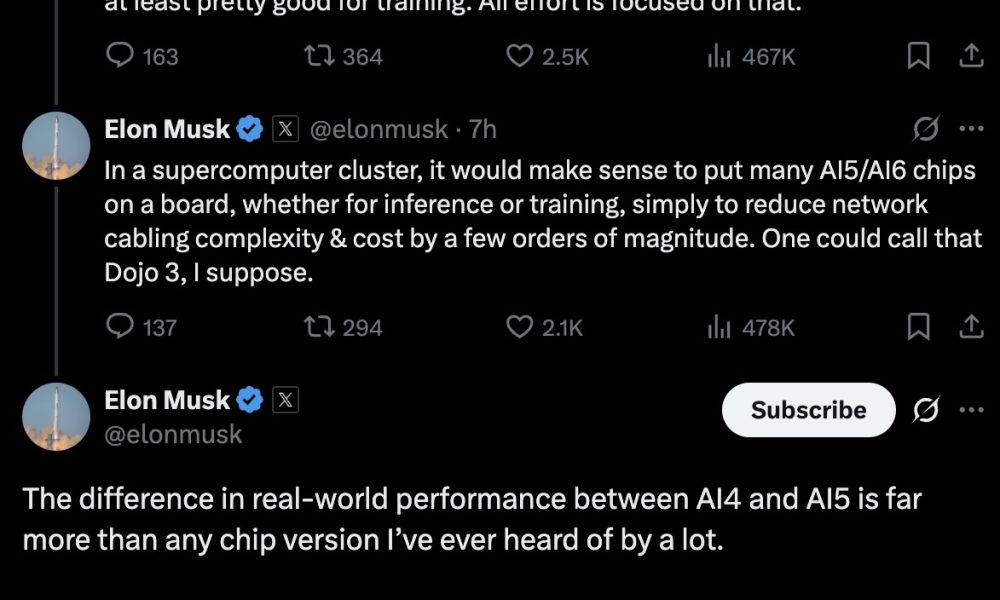Bookmark the Dojo 3 tweet
Screen dimensions: 1000x600
[x=918, y=327]
